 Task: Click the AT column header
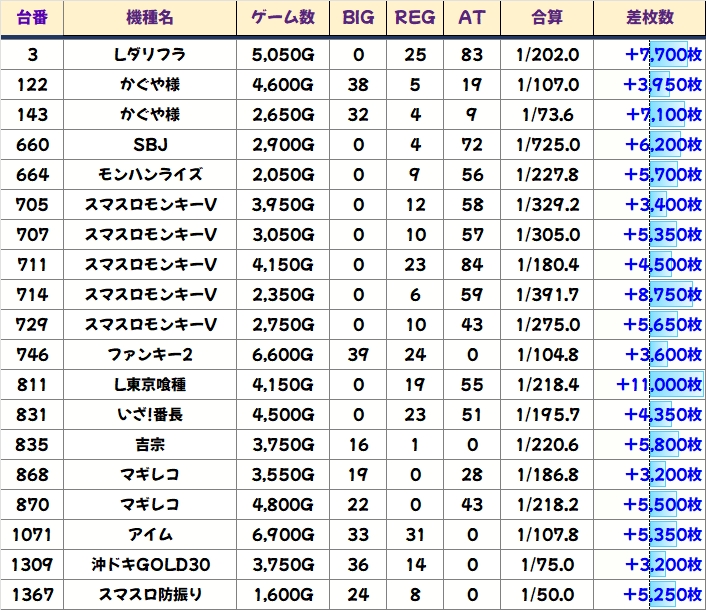tap(472, 18)
